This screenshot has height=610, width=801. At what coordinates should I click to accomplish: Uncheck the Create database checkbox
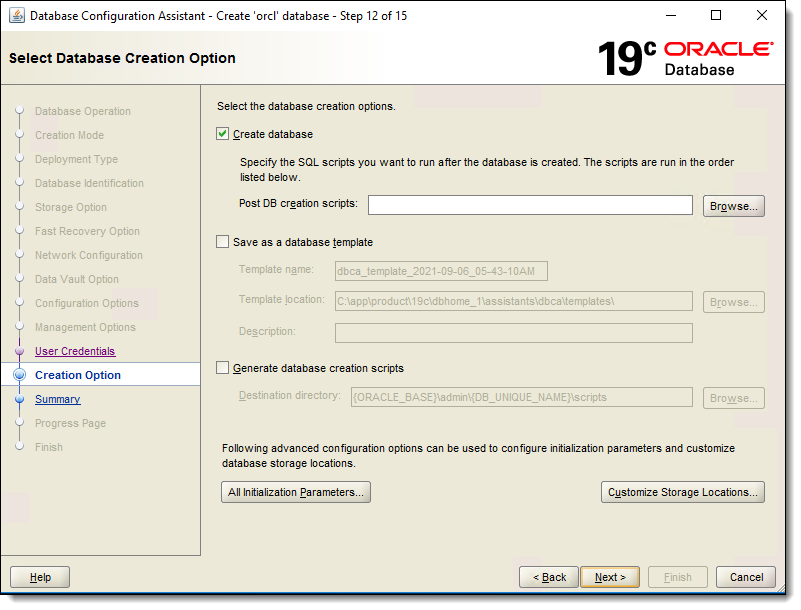[222, 134]
